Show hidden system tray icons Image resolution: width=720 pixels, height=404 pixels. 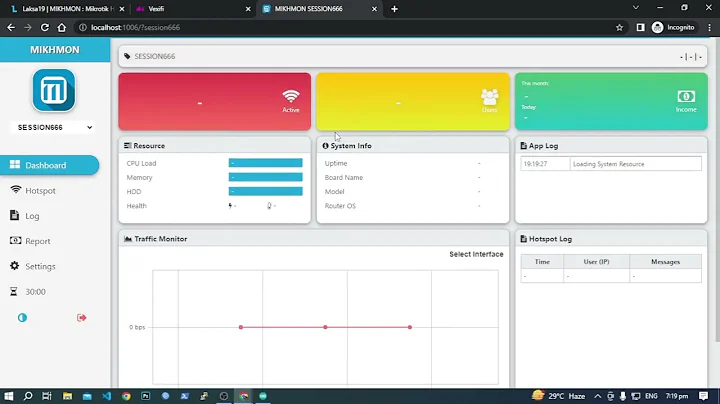coord(597,396)
